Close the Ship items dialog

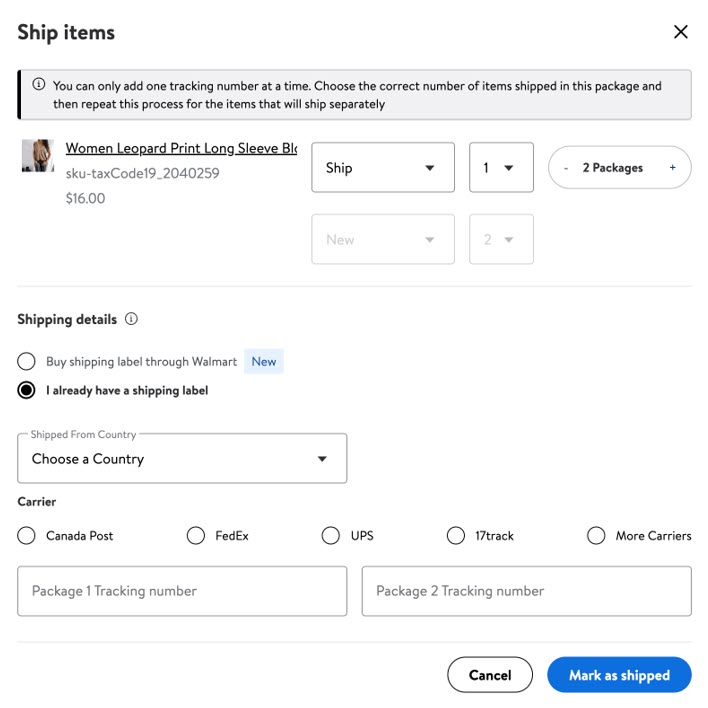(x=681, y=32)
